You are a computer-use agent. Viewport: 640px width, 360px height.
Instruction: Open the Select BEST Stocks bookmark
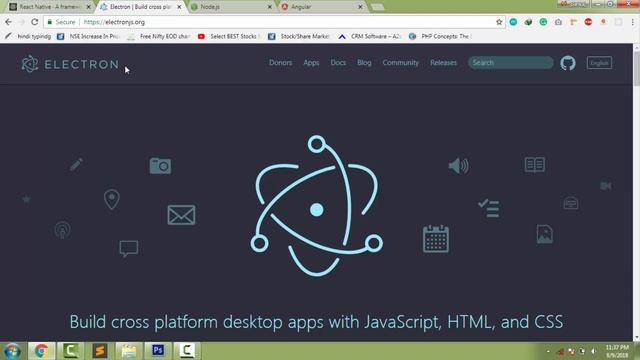pyautogui.click(x=229, y=36)
